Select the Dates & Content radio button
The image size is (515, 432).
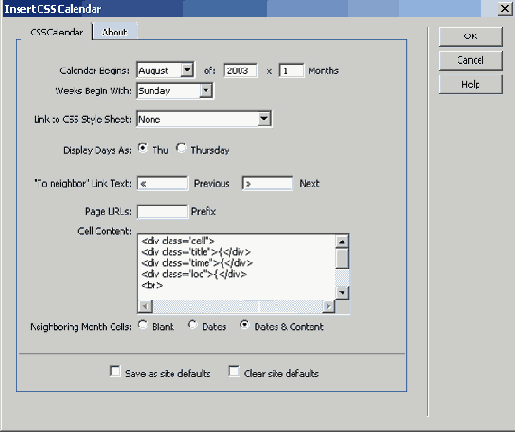(244, 325)
